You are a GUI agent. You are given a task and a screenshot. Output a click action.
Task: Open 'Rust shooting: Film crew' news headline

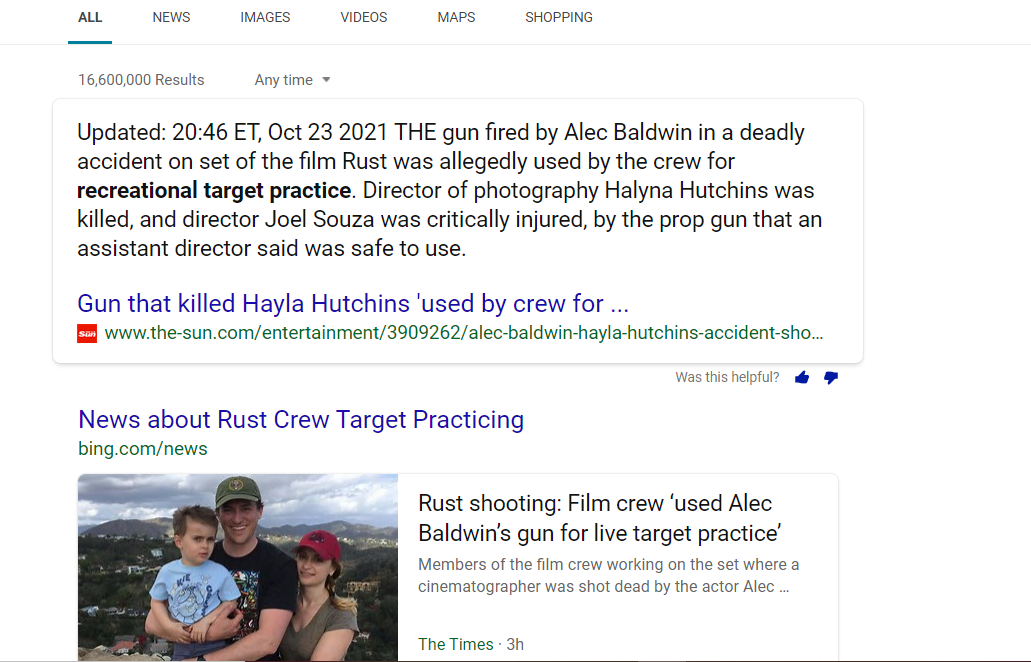pyautogui.click(x=600, y=518)
